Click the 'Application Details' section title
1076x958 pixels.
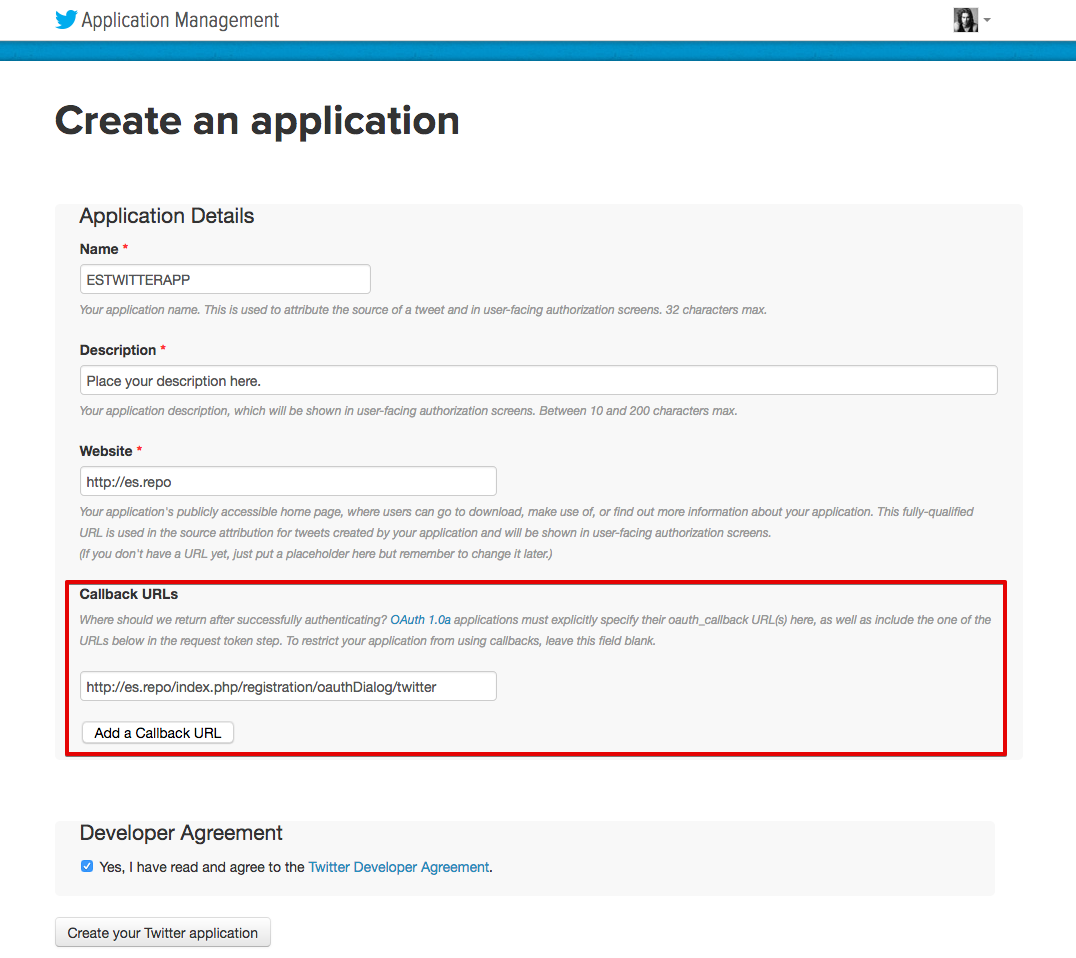tap(167, 216)
